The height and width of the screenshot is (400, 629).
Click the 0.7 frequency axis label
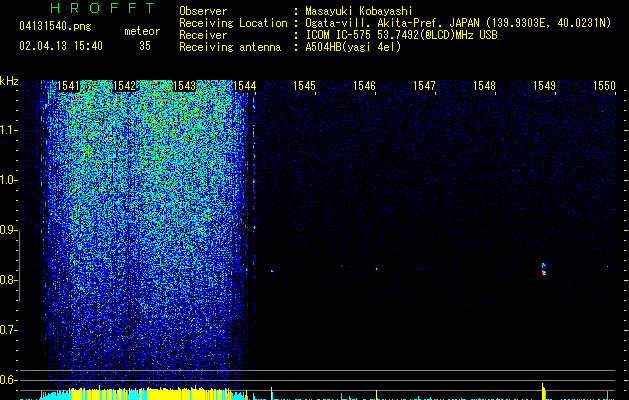point(8,330)
